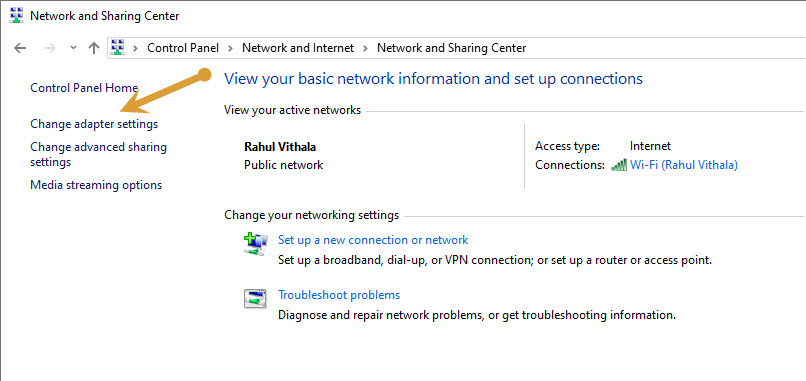Click the Rahul Vithala network name
The image size is (806, 381).
coord(280,147)
